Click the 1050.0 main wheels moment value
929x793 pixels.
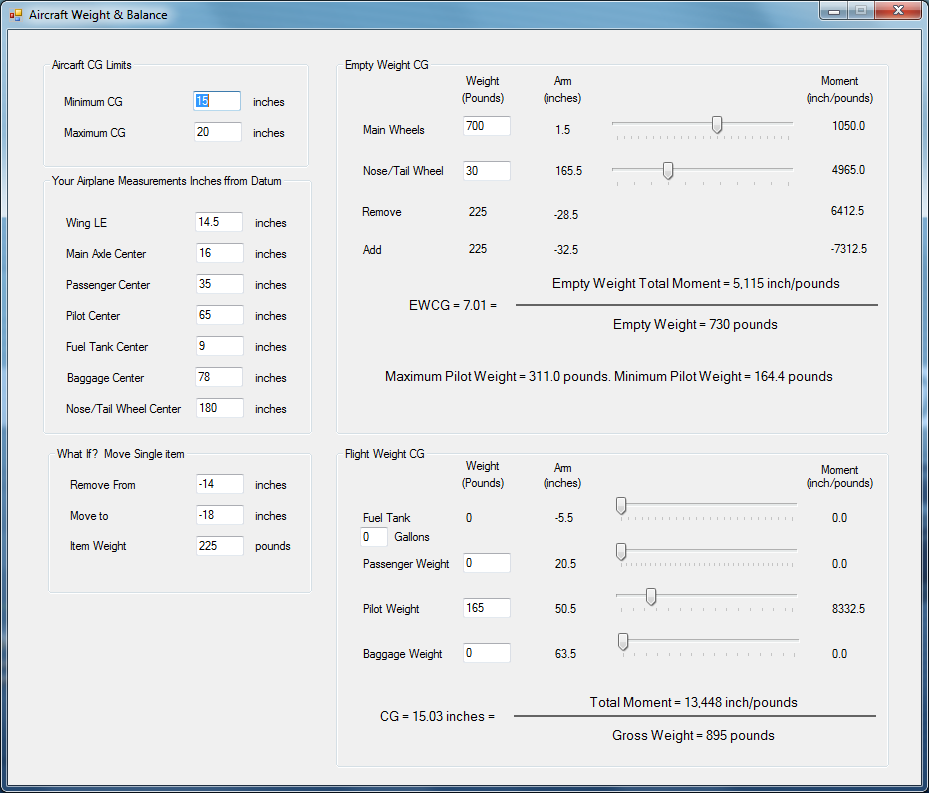pos(848,126)
